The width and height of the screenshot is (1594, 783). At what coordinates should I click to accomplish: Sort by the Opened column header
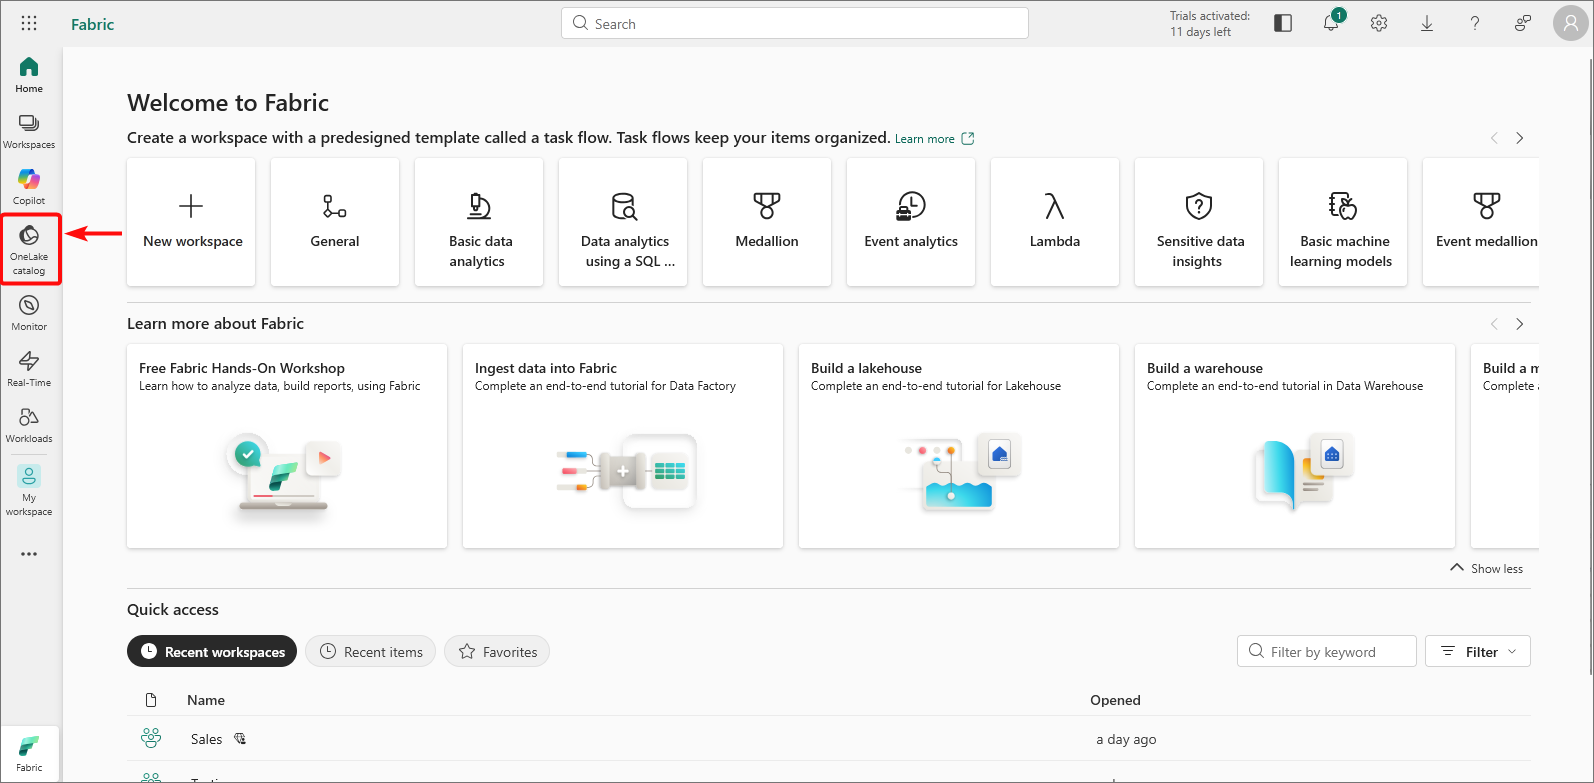coord(1115,700)
